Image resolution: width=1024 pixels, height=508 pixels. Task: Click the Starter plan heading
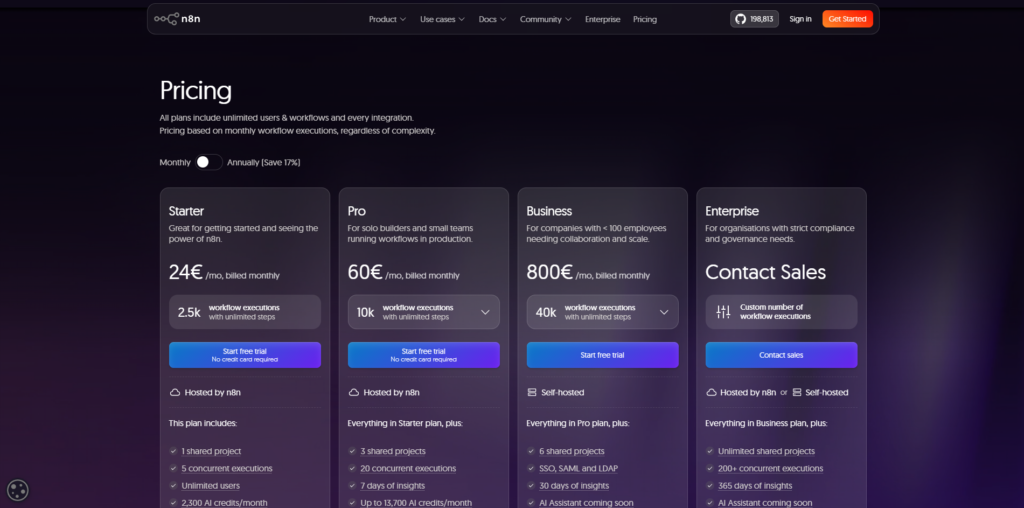coord(186,211)
